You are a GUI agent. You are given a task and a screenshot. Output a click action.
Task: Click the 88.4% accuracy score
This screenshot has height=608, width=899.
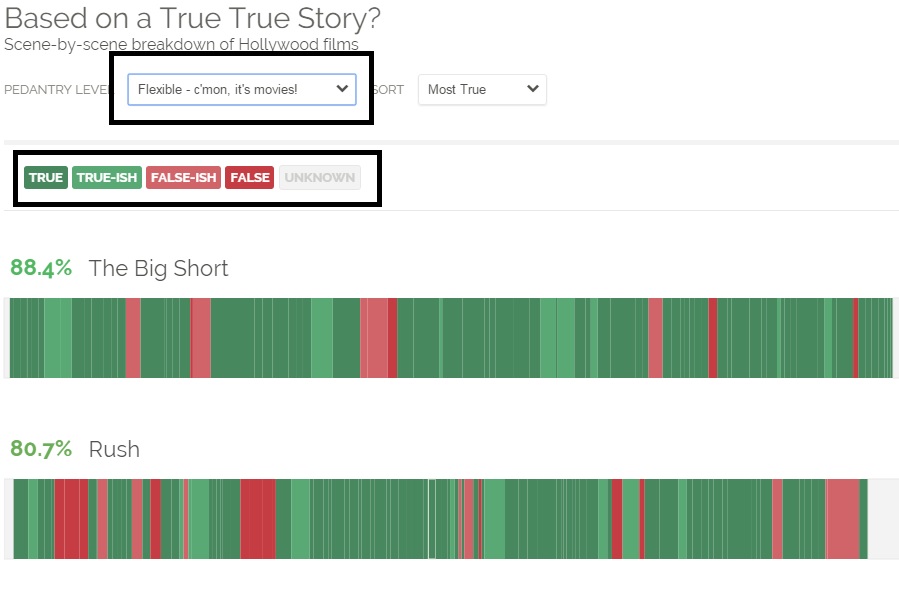coord(41,268)
